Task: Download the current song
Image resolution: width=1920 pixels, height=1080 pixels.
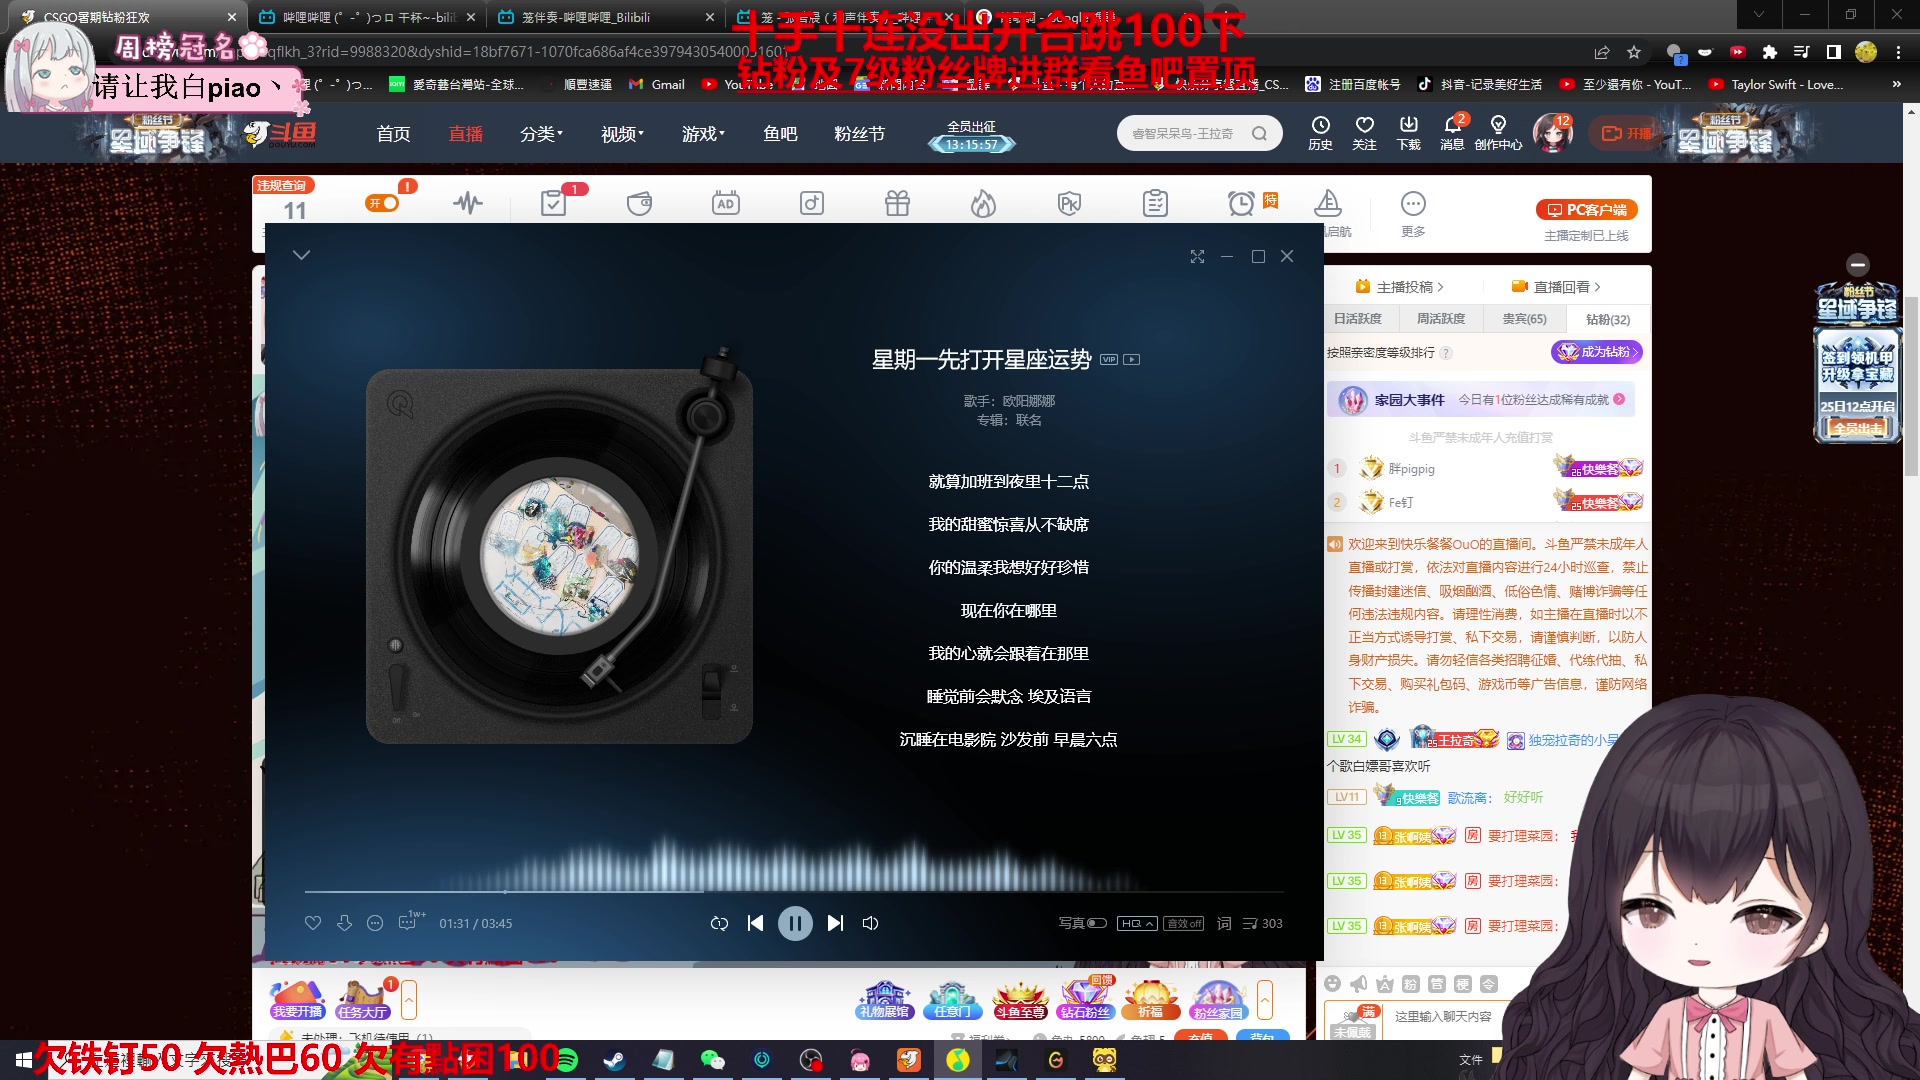Action: pyautogui.click(x=344, y=923)
